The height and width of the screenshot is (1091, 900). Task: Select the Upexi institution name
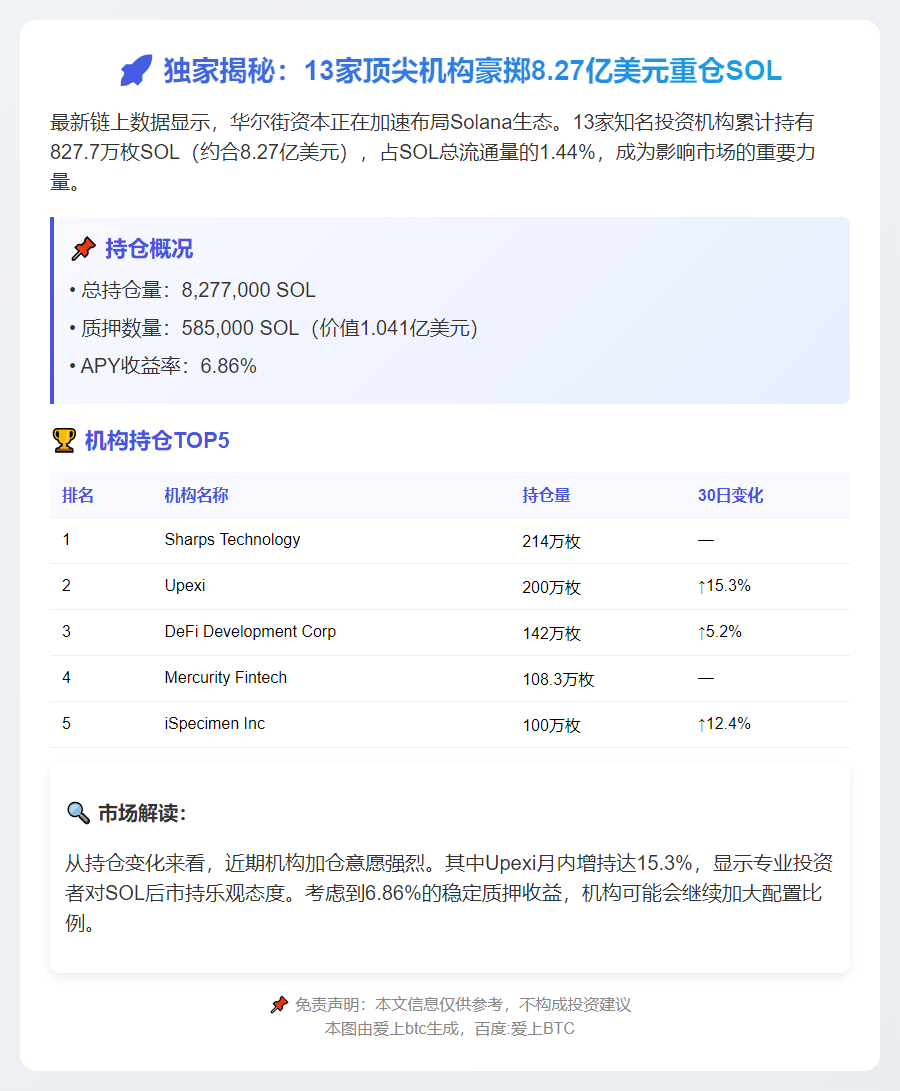pyautogui.click(x=185, y=586)
